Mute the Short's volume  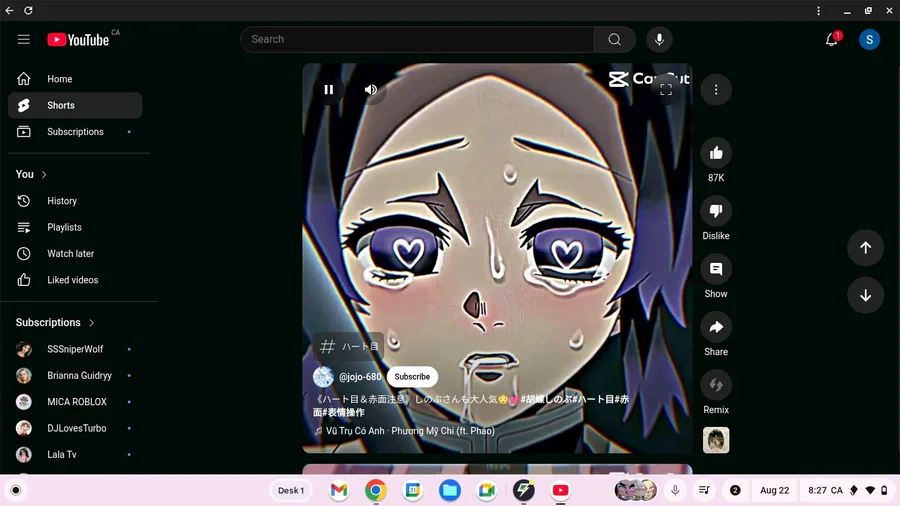[x=371, y=89]
